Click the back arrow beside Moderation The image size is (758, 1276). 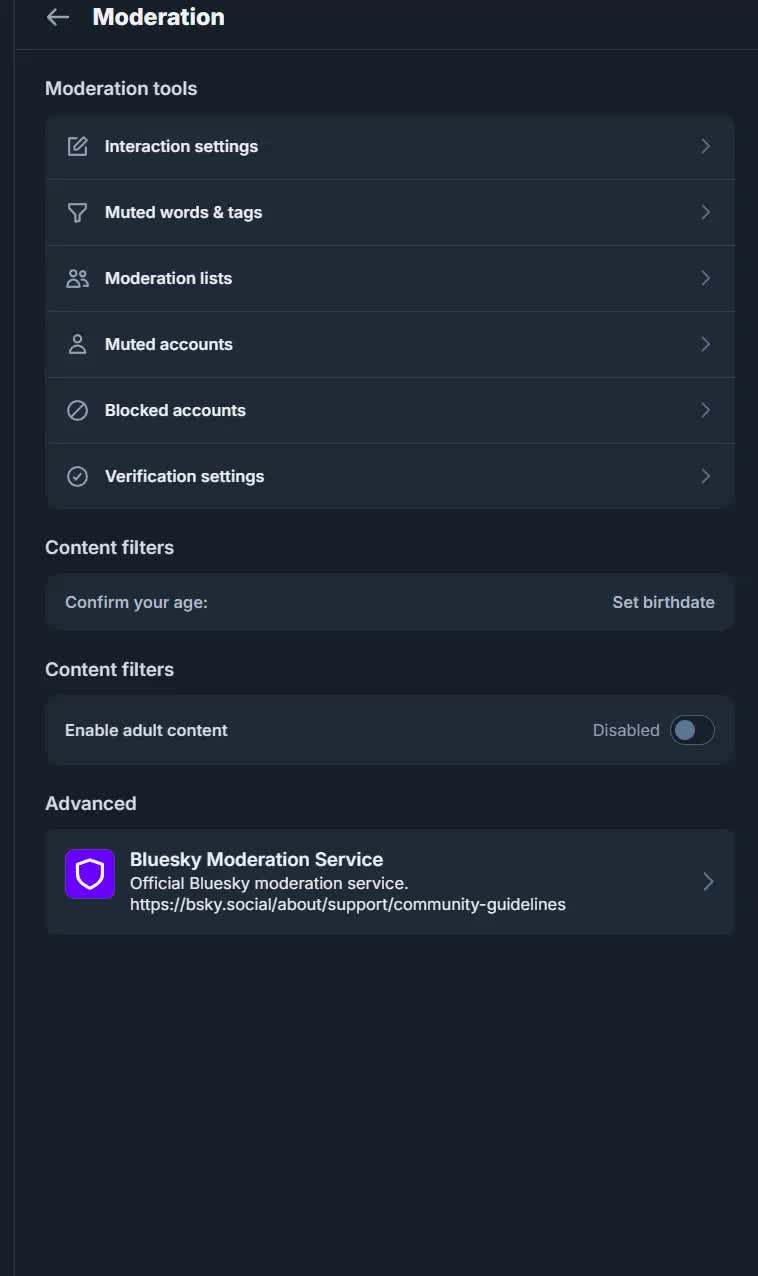tap(58, 17)
